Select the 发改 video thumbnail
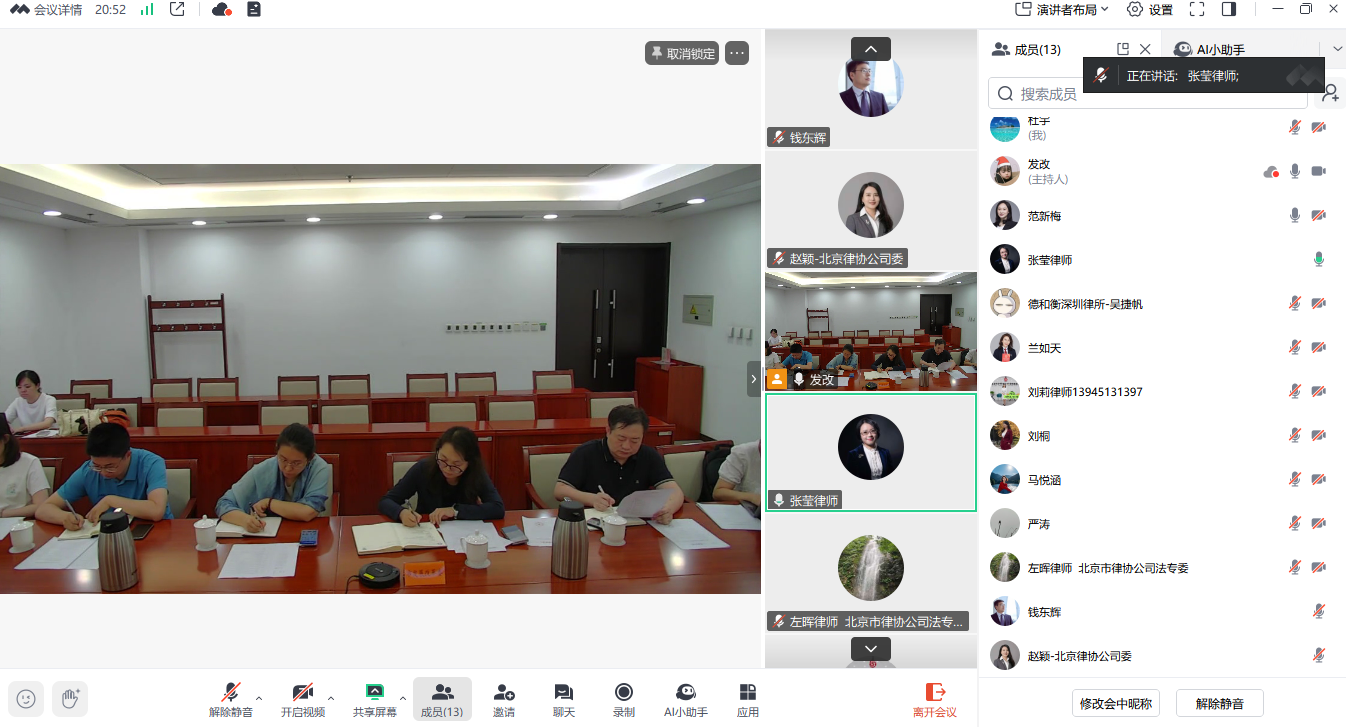The width and height of the screenshot is (1346, 727). [x=870, y=331]
